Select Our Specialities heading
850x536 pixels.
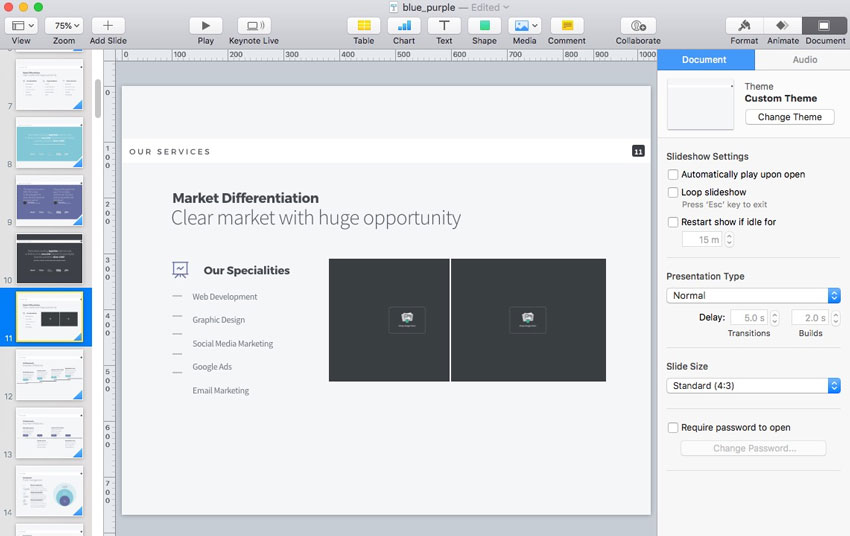click(x=247, y=270)
